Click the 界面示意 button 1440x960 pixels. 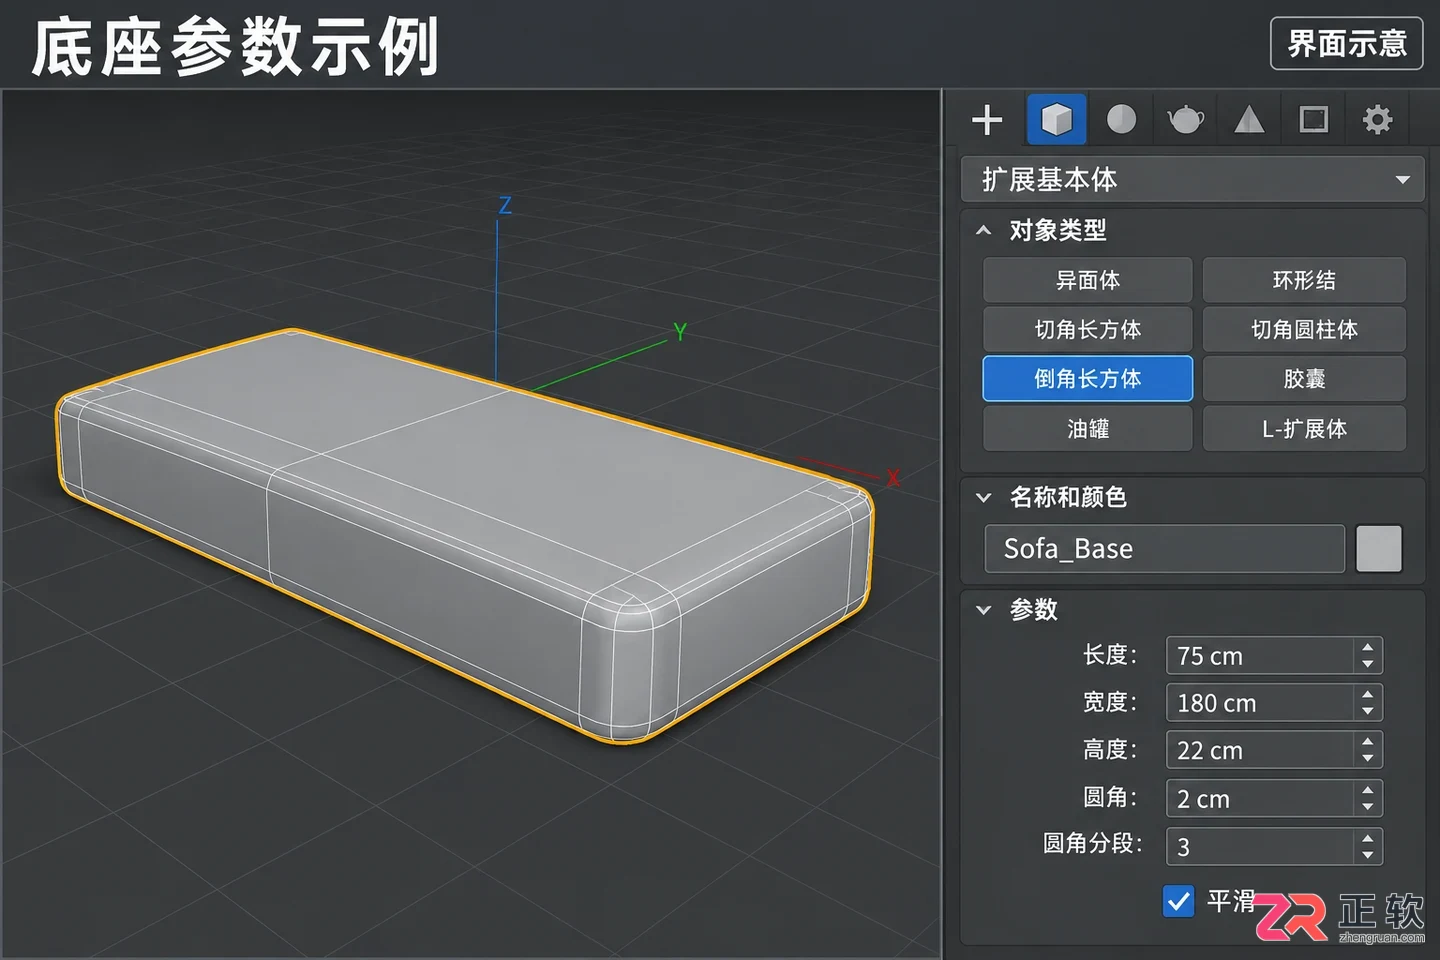click(x=1346, y=44)
